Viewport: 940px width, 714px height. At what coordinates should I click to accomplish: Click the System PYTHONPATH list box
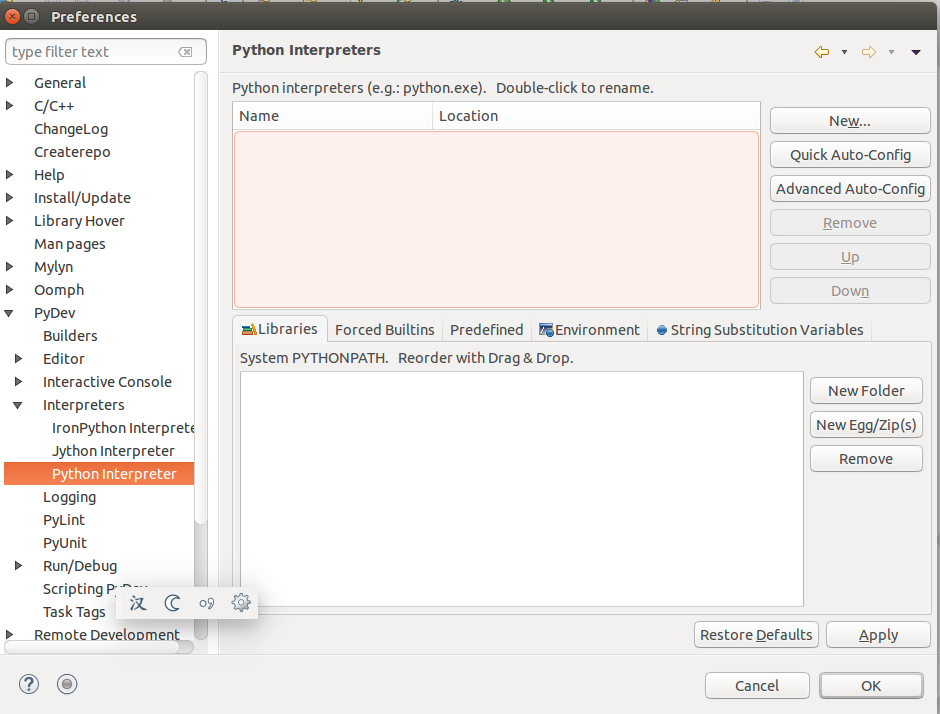(x=522, y=489)
